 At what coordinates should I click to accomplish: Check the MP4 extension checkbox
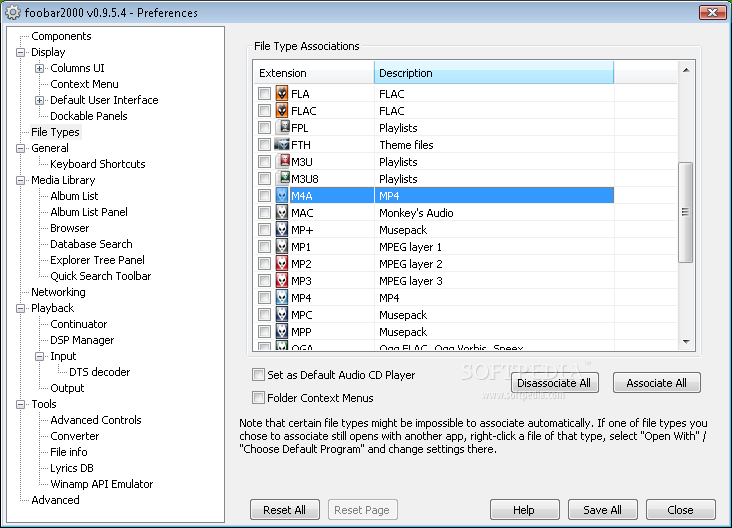(x=264, y=297)
